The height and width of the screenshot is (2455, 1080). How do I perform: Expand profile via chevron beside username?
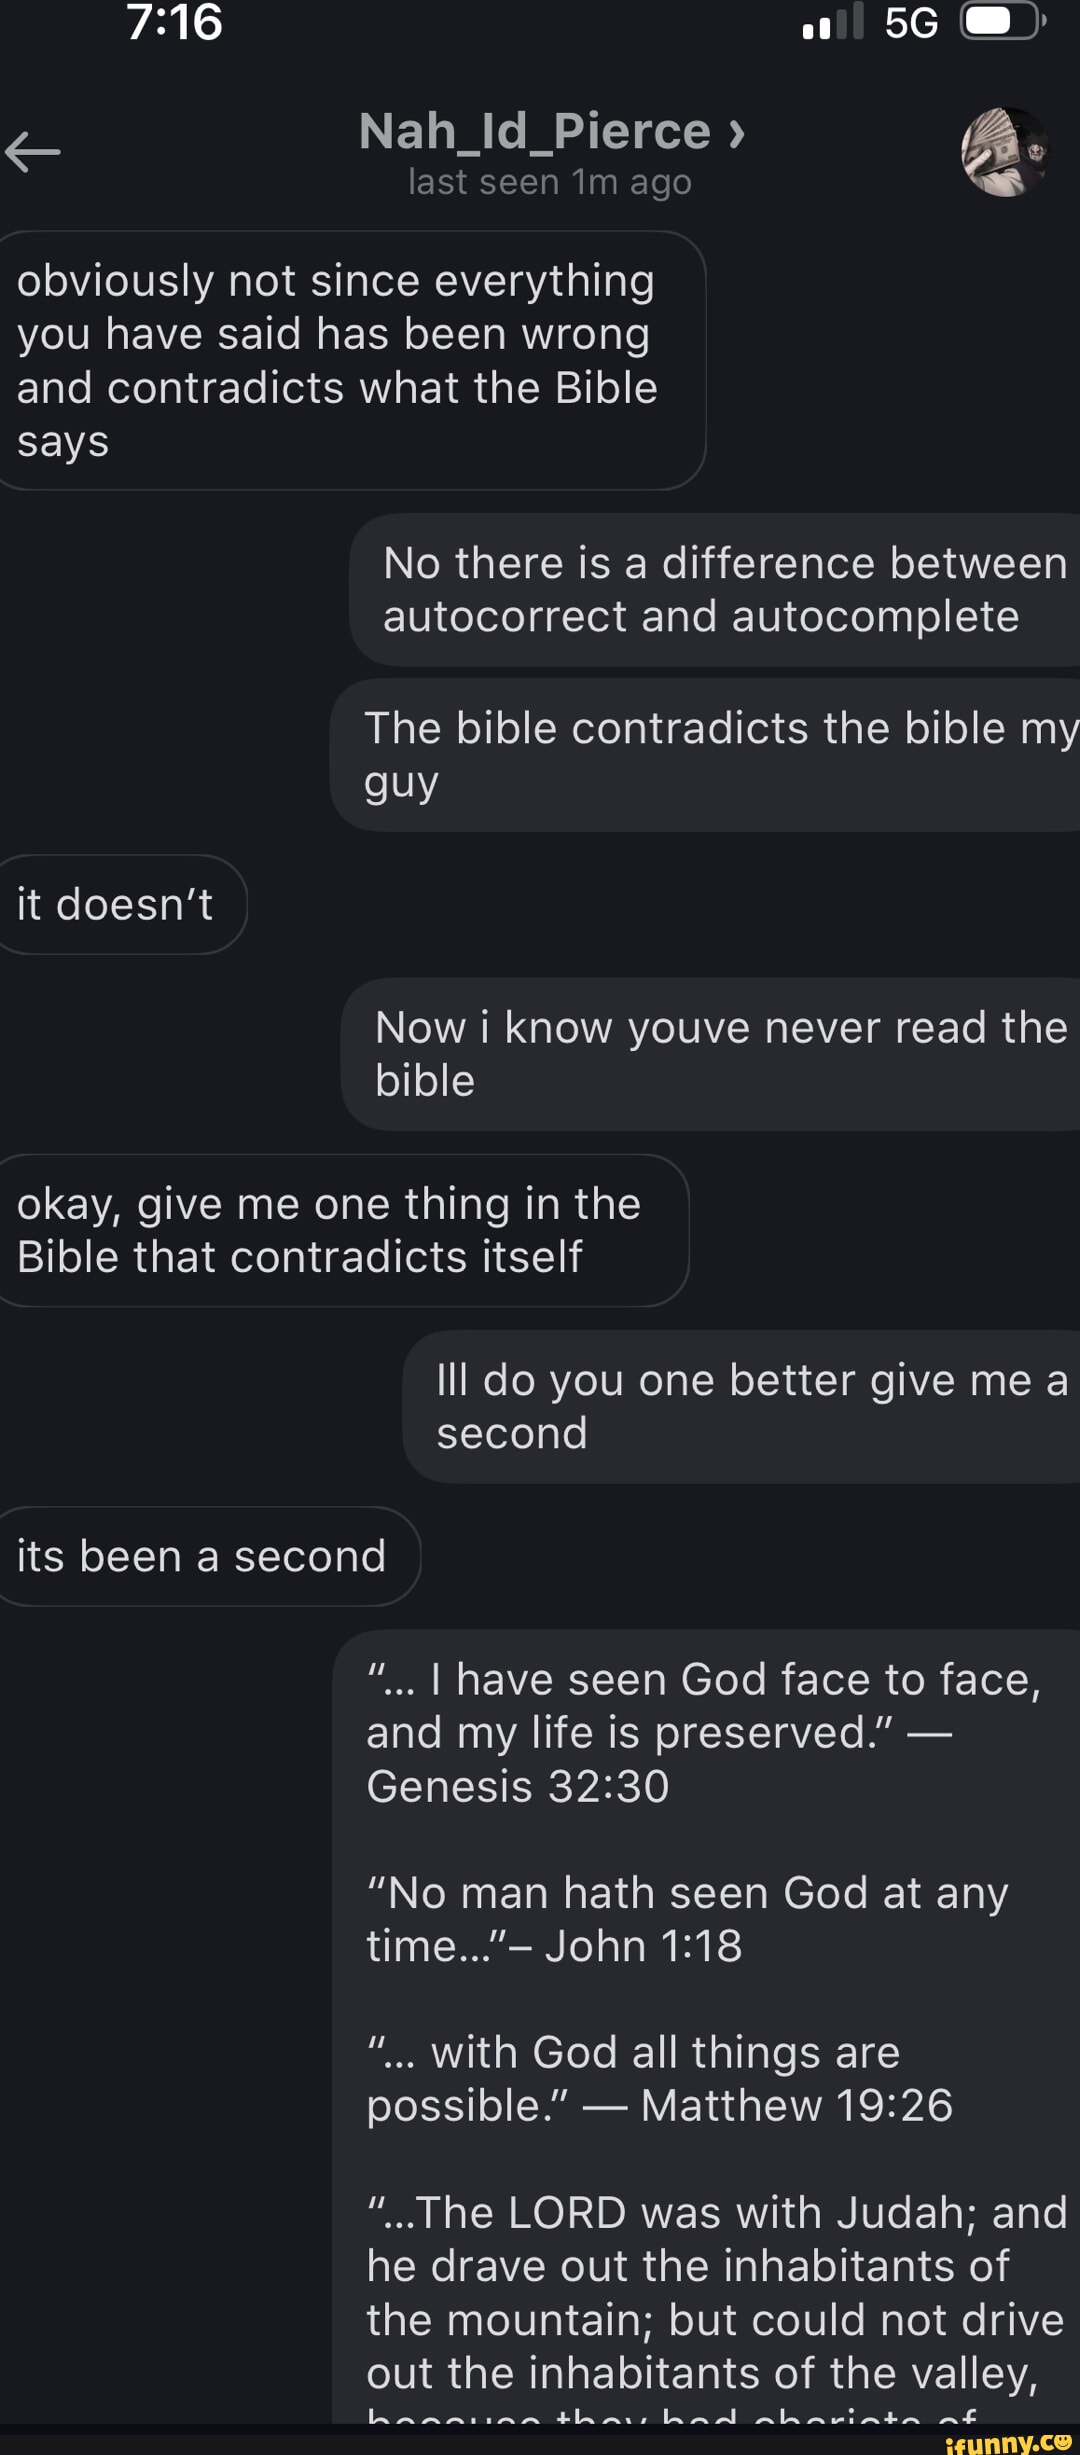737,133
